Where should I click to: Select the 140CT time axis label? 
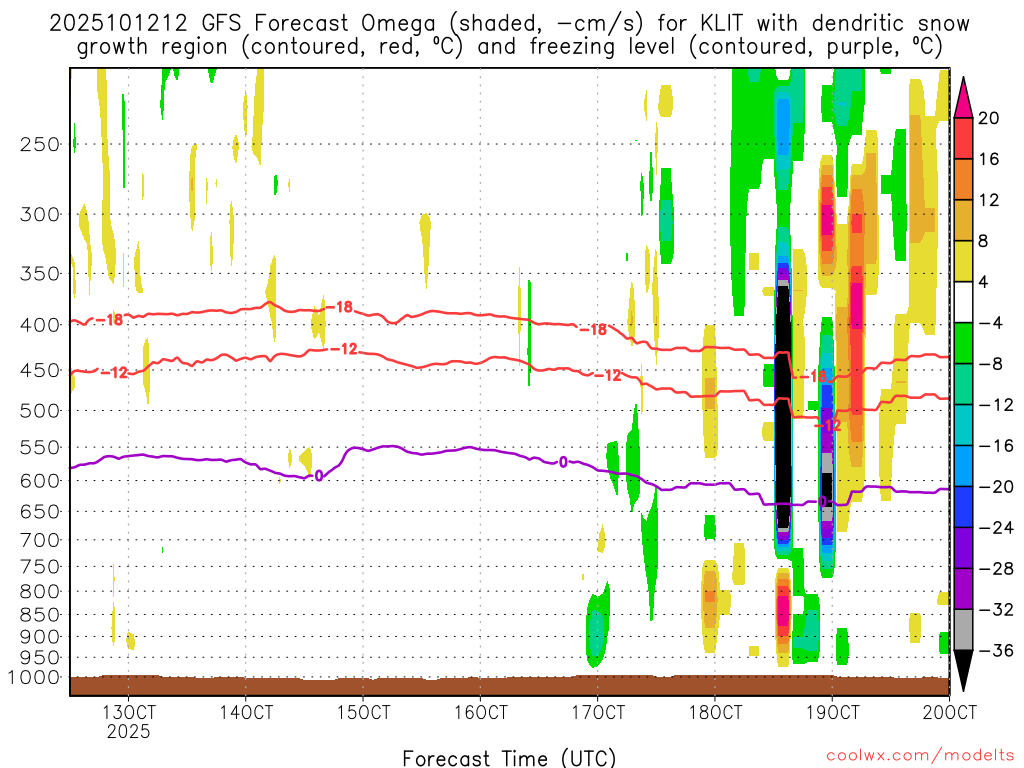[246, 712]
